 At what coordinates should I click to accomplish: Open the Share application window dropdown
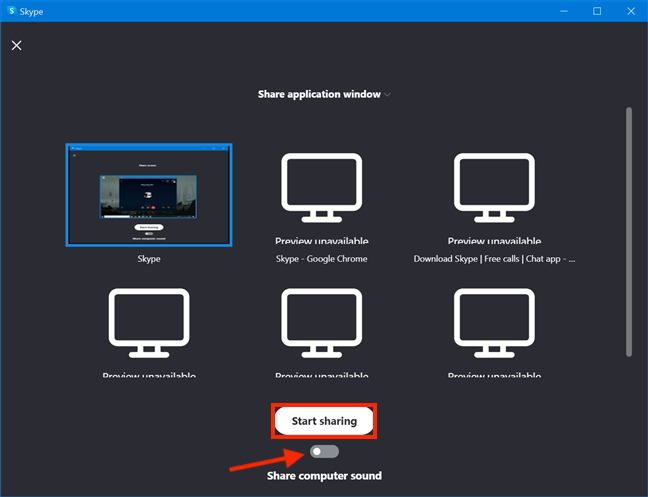pos(324,94)
